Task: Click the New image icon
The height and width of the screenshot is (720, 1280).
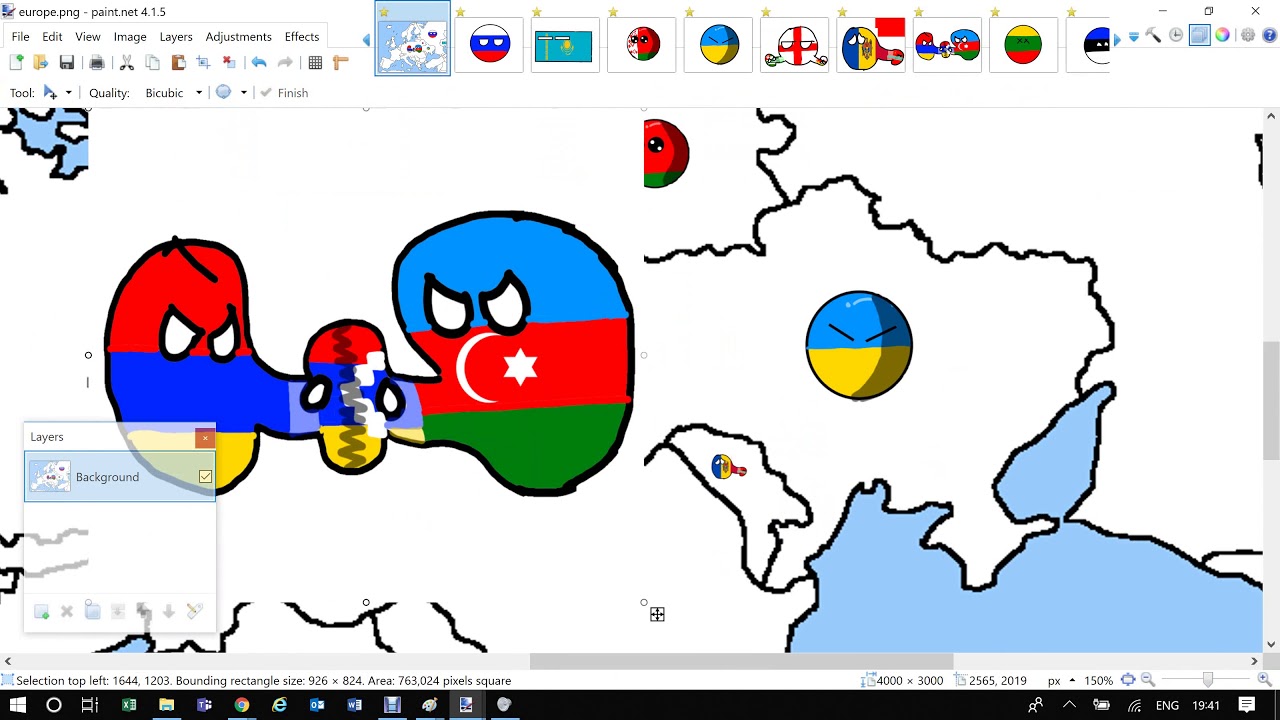Action: [x=16, y=62]
